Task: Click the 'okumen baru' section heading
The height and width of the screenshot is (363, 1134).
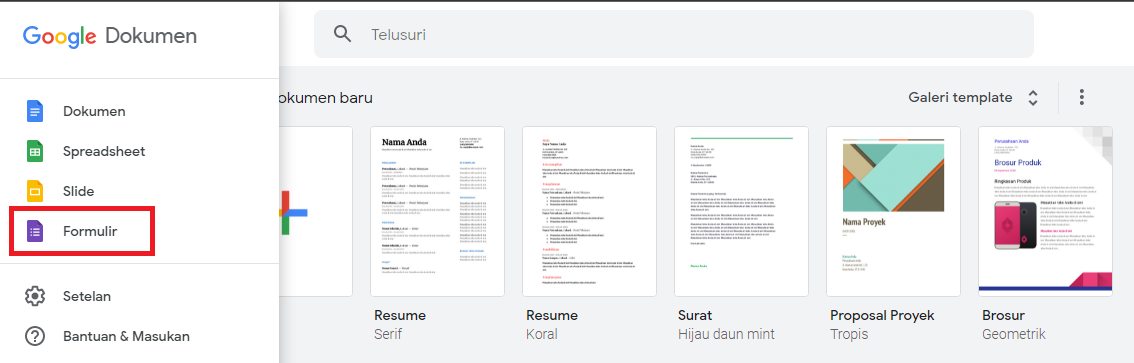Action: [326, 97]
